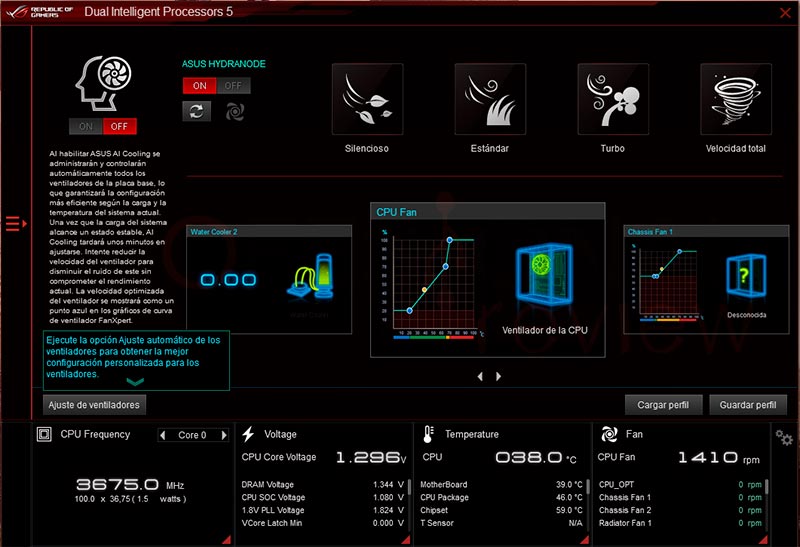The height and width of the screenshot is (547, 800).
Task: Select the Silencioso fan profile icon
Action: (x=366, y=100)
